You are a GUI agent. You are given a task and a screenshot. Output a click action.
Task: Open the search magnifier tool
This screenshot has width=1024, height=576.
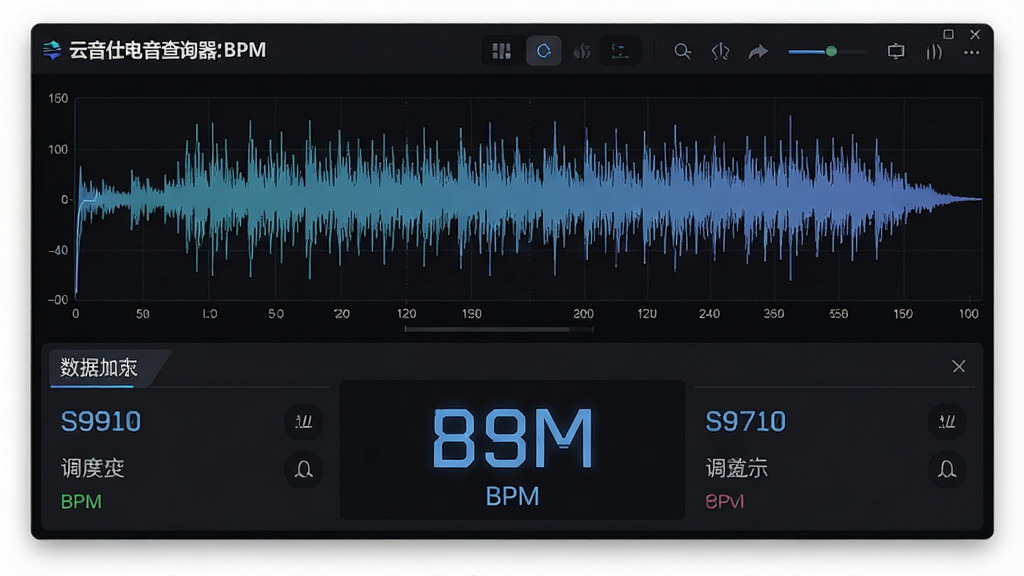point(682,51)
